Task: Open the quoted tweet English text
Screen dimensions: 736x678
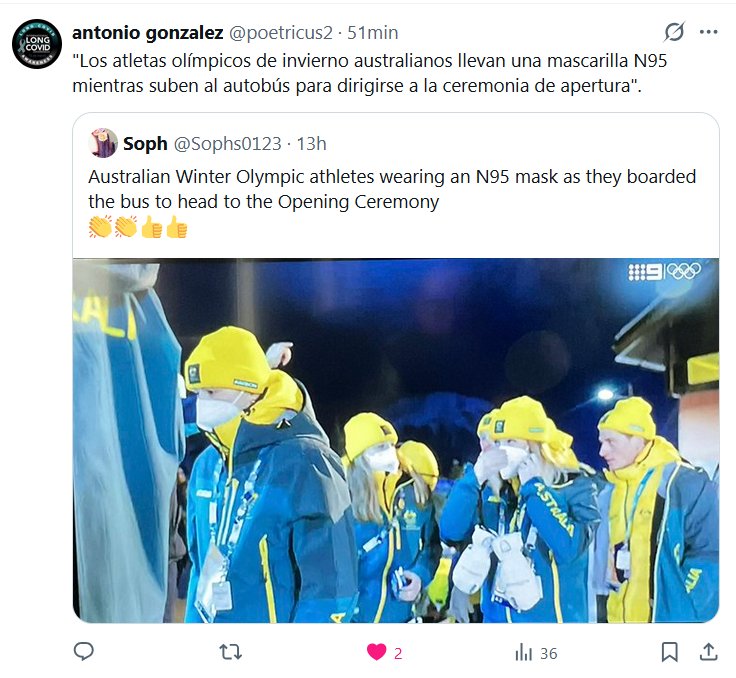Action: click(392, 189)
